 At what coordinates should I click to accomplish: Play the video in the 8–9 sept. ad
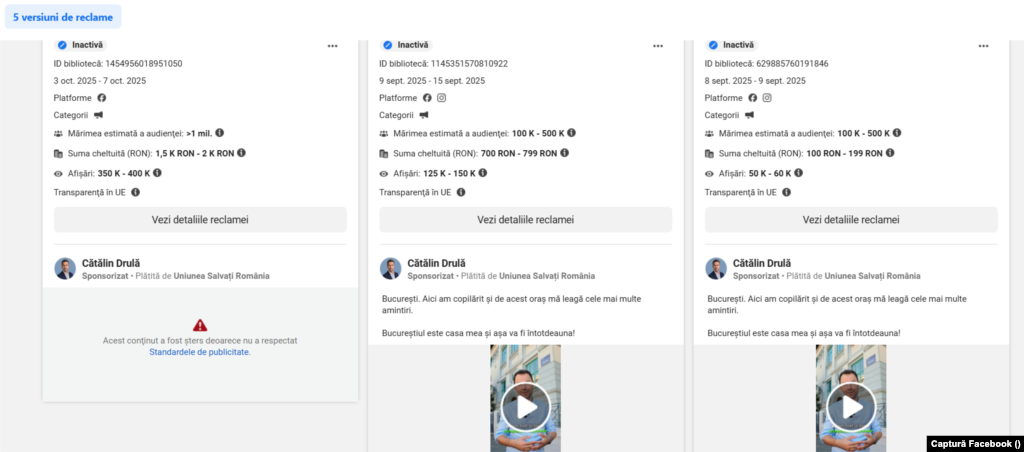851,405
